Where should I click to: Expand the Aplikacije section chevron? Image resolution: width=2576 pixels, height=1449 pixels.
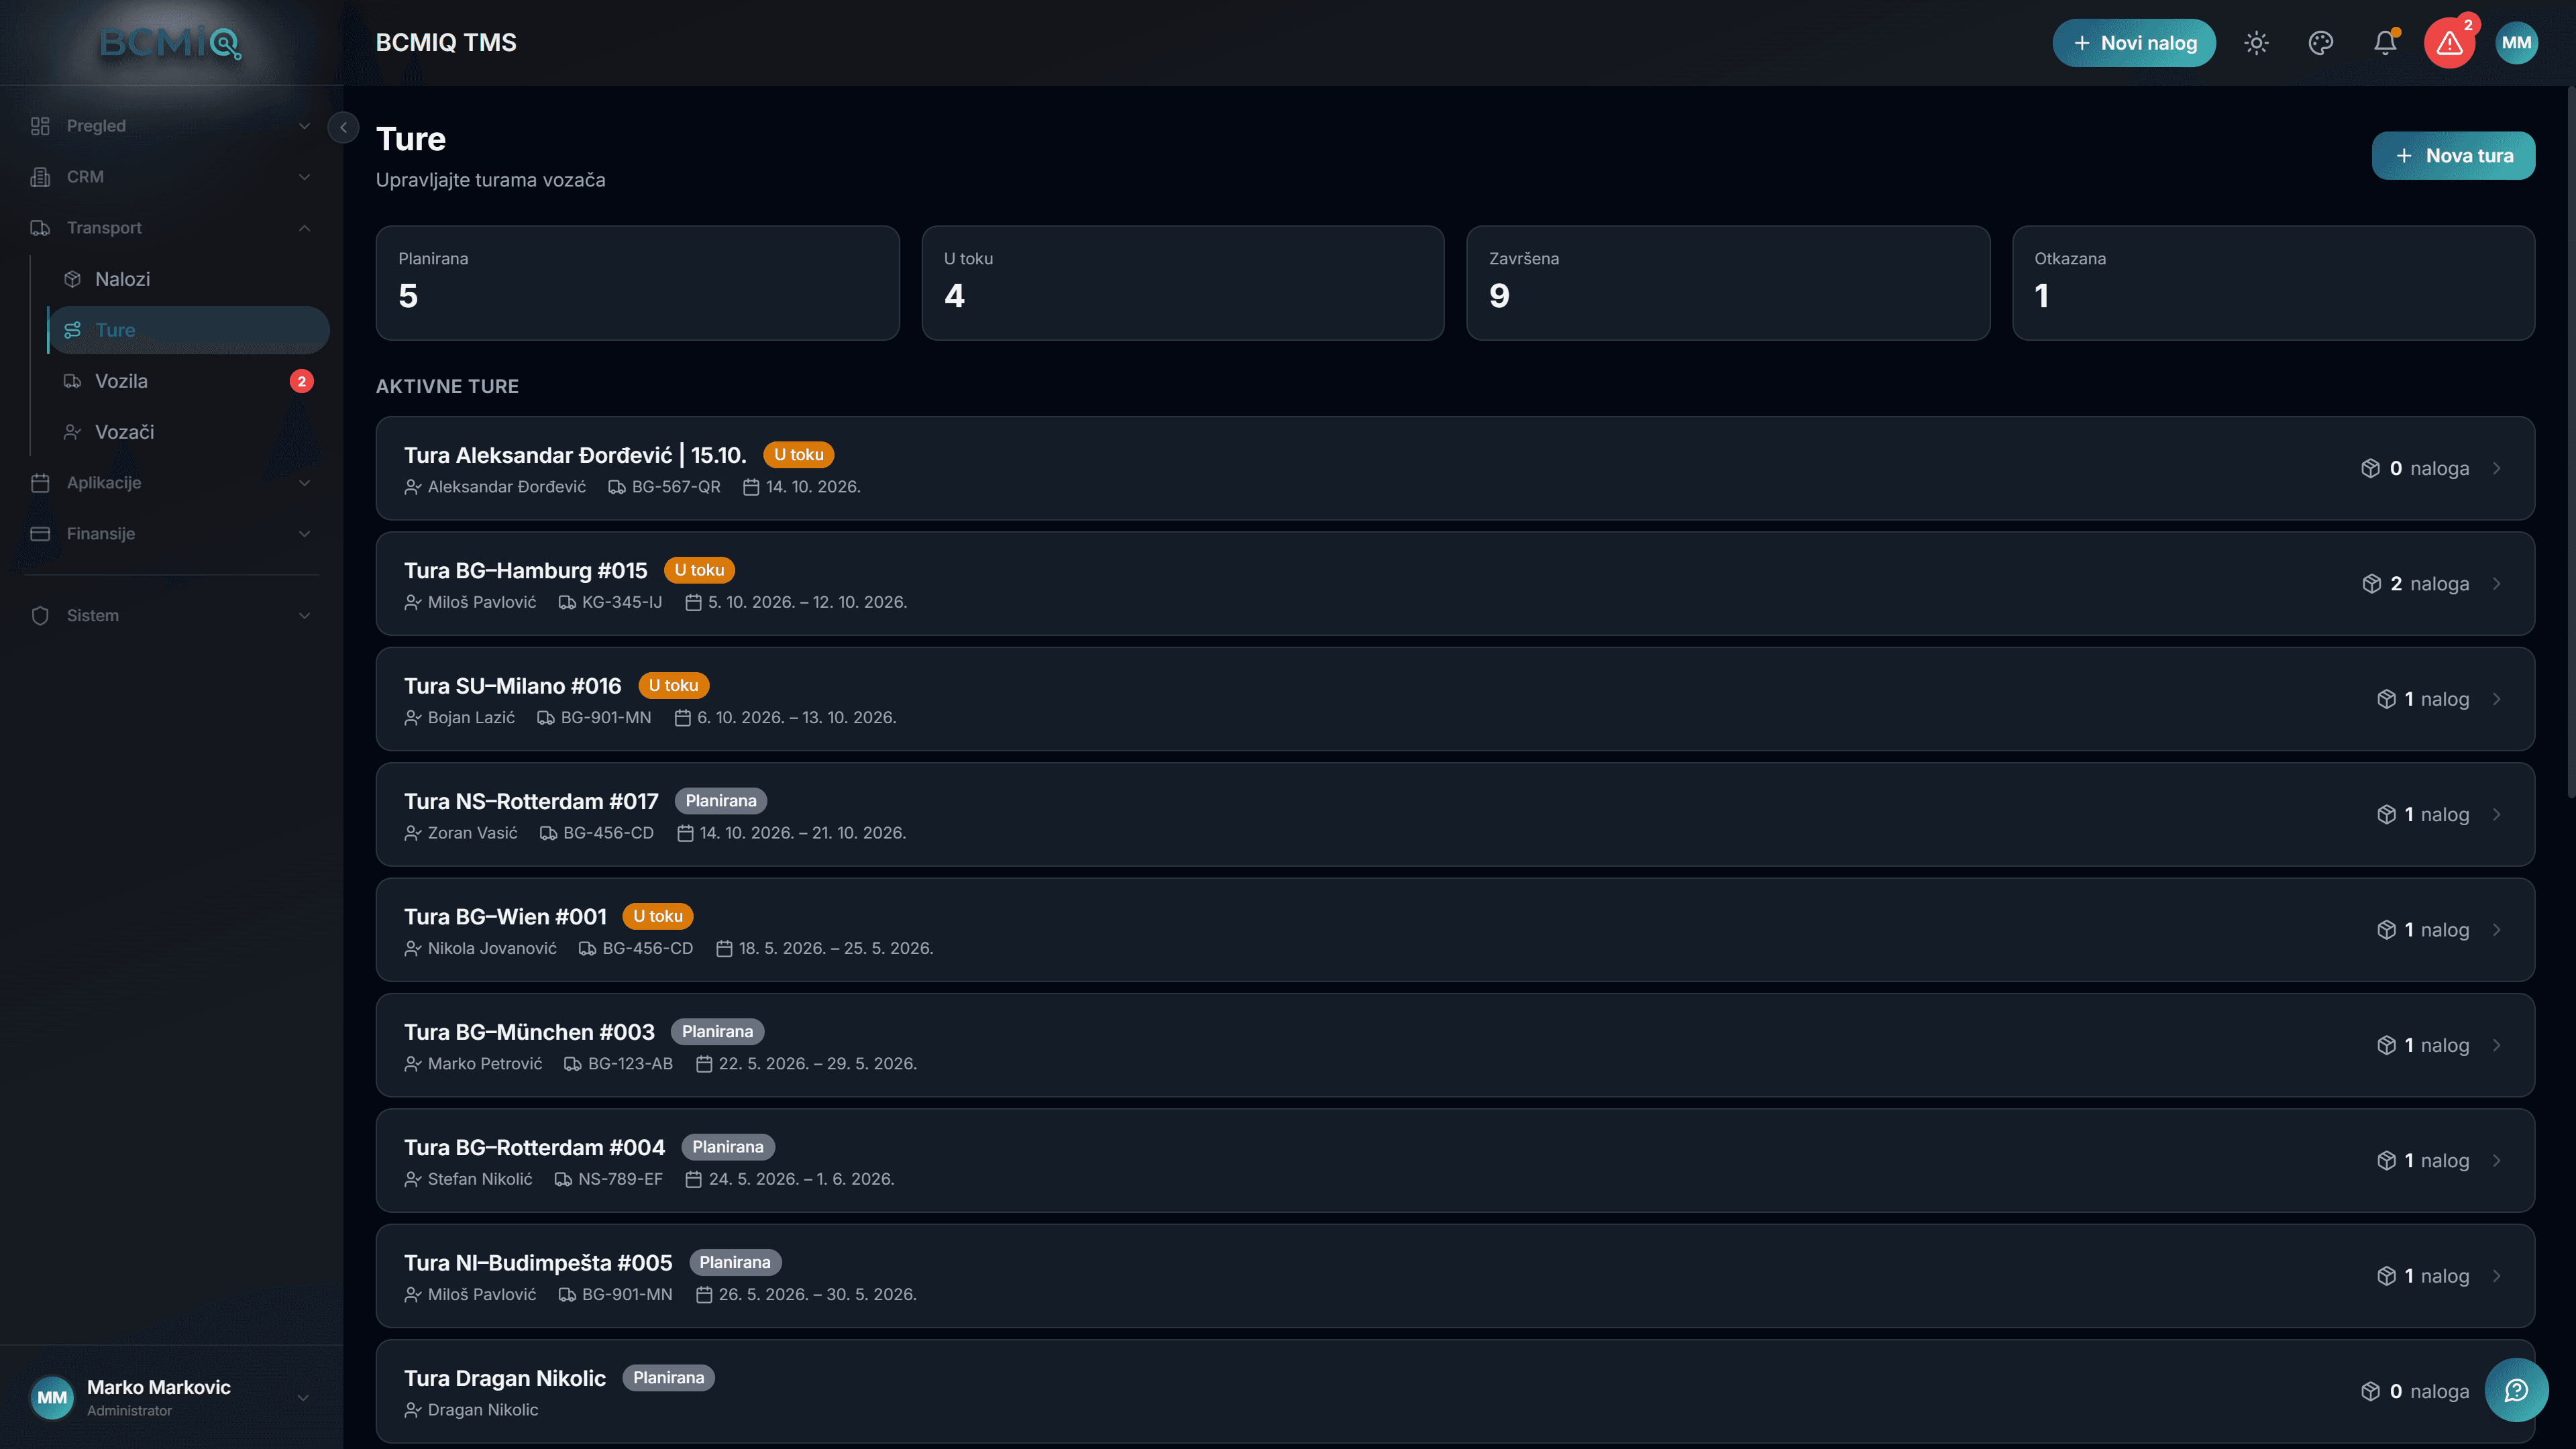coord(304,483)
